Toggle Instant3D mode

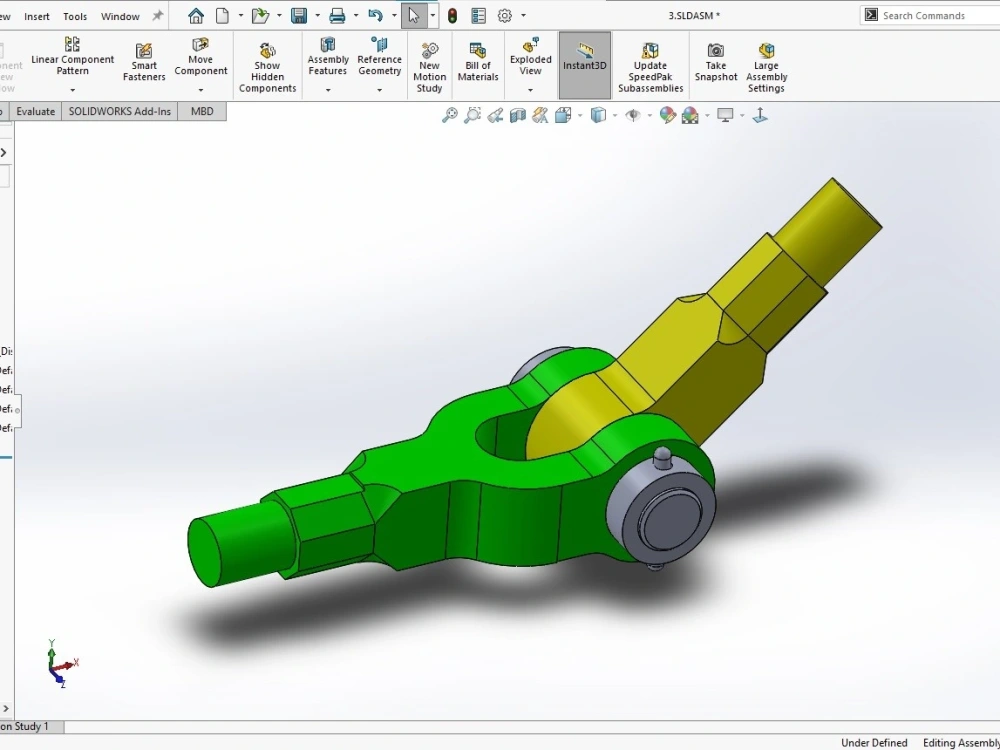click(x=584, y=65)
